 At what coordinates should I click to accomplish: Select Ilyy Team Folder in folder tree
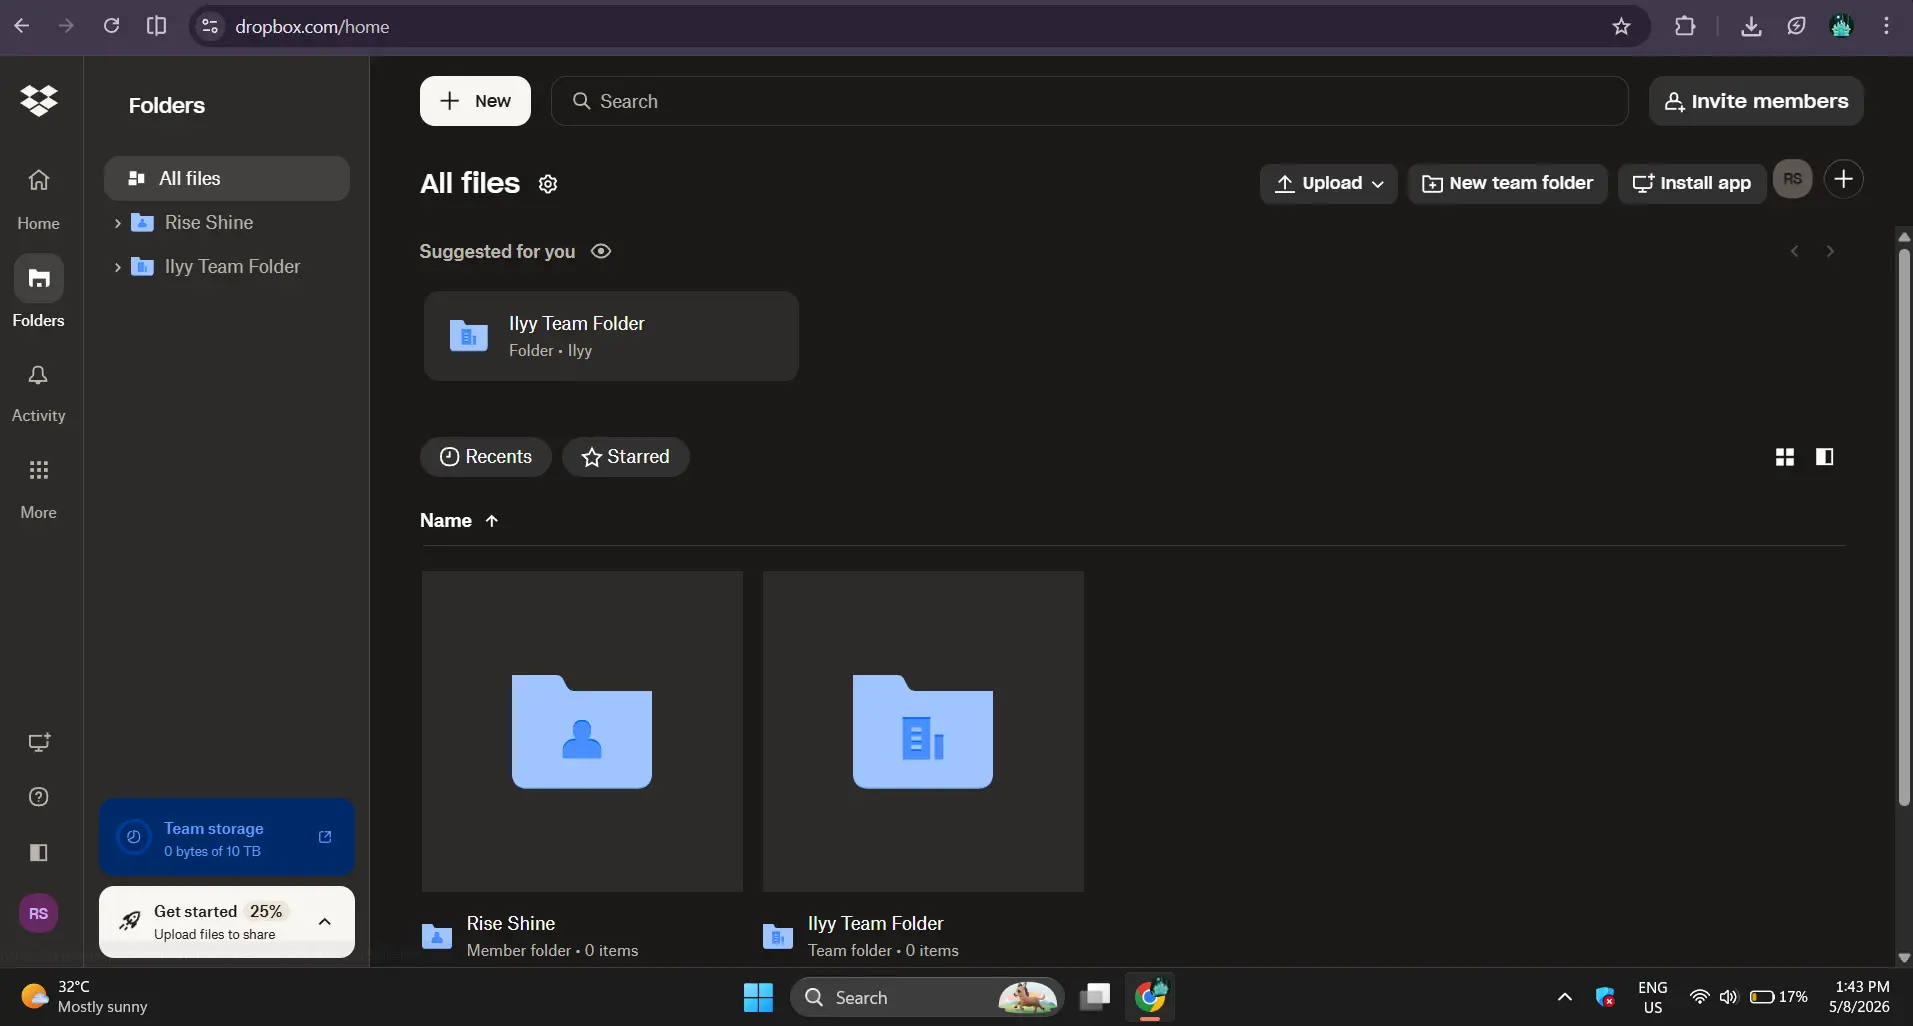pos(232,267)
